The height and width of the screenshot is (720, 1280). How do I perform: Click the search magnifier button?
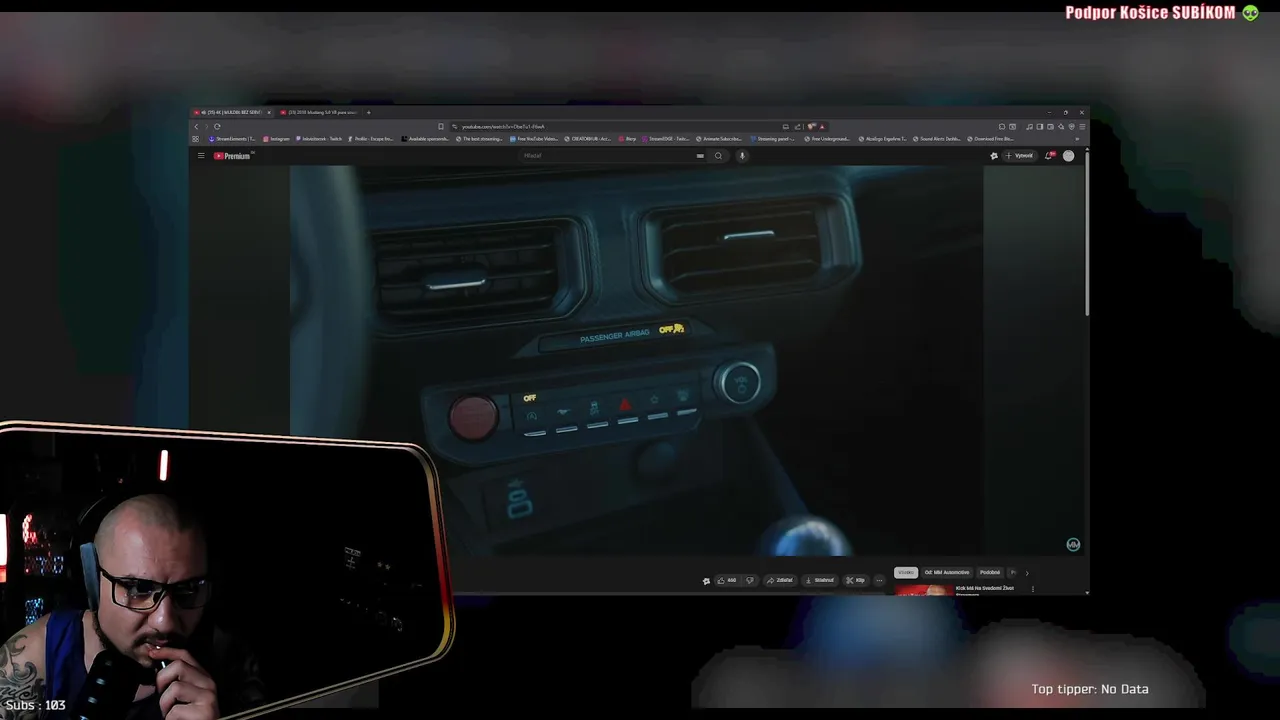point(718,156)
